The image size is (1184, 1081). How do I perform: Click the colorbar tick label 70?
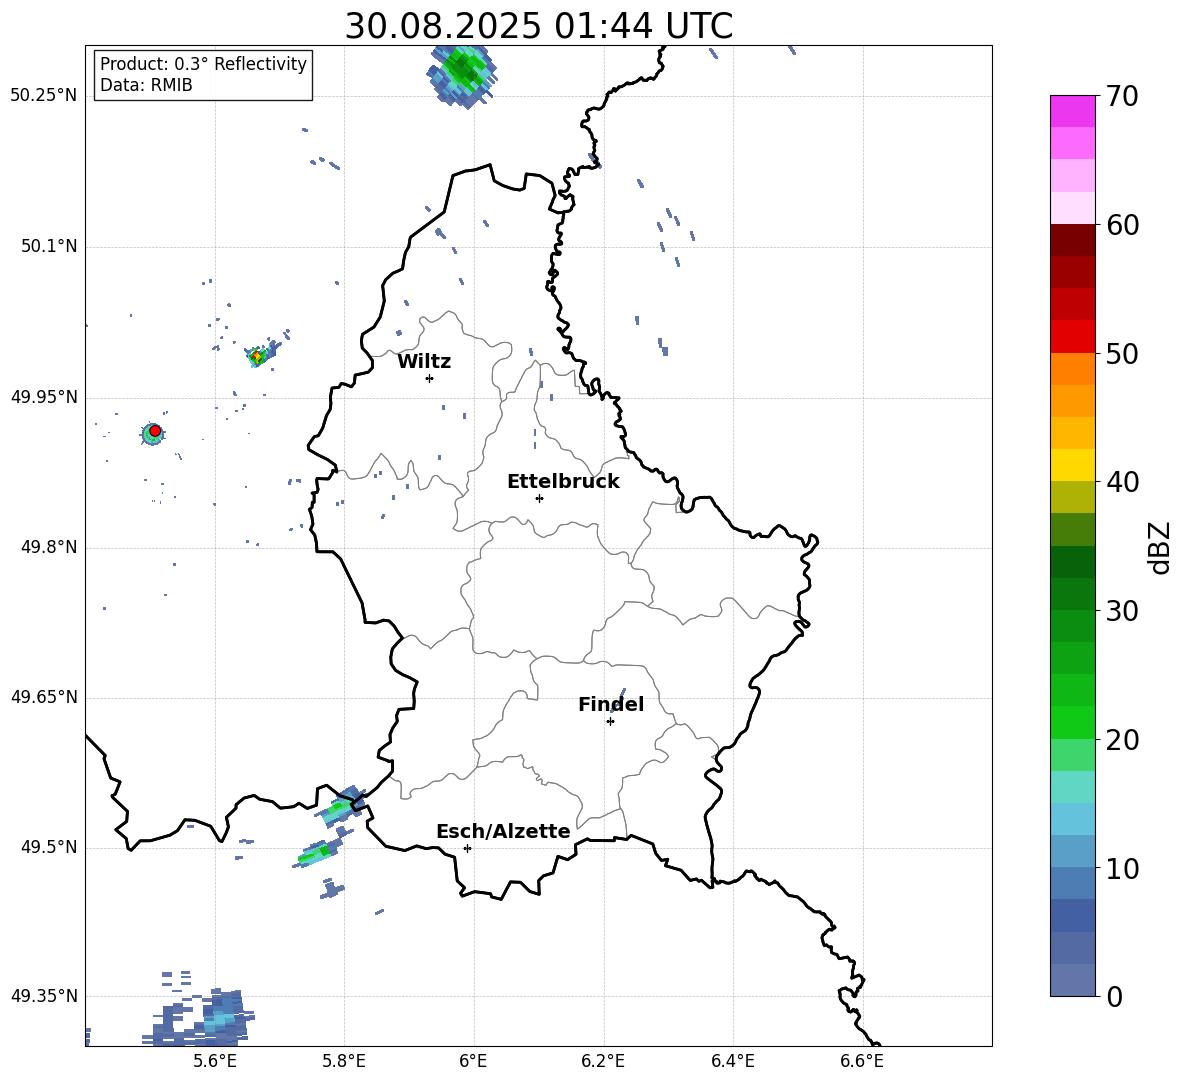point(1122,97)
